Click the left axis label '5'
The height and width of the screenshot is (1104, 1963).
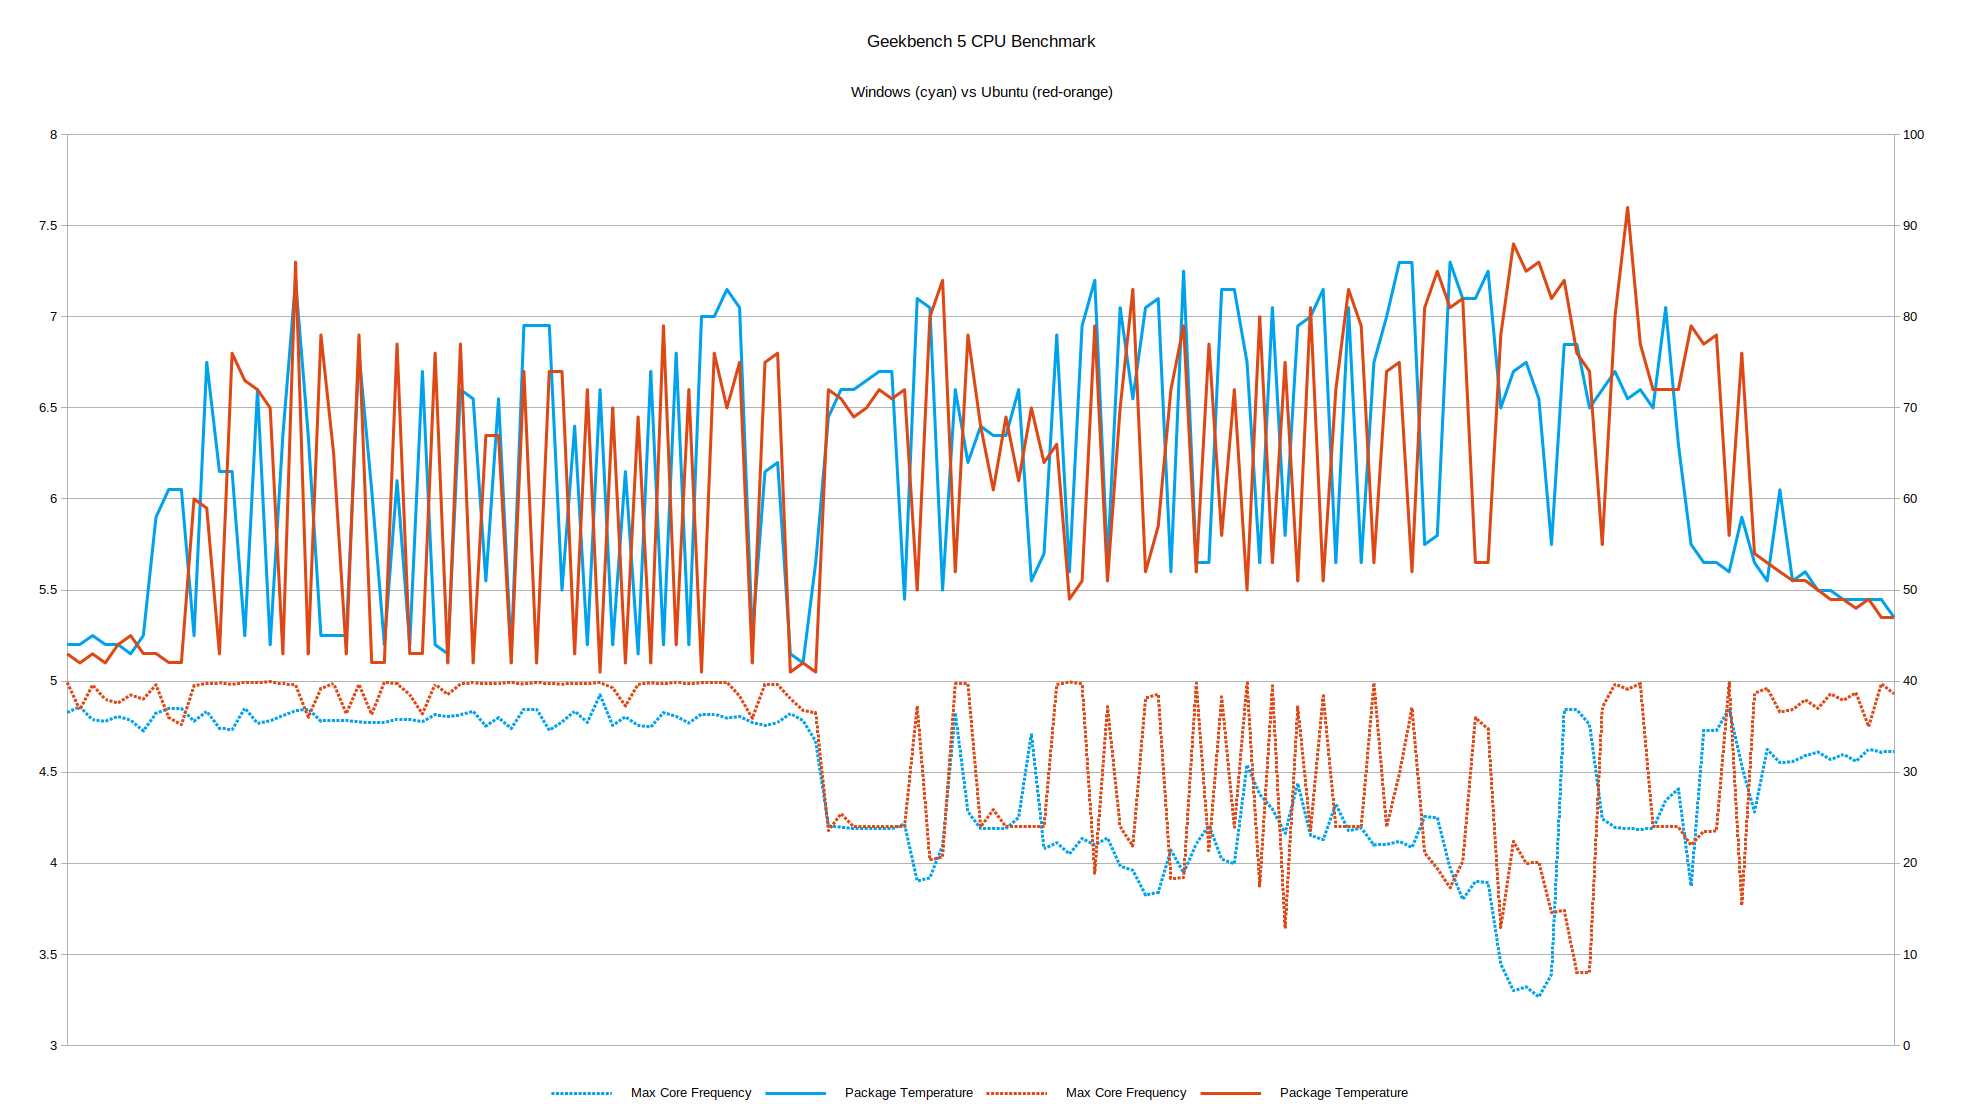coord(54,681)
